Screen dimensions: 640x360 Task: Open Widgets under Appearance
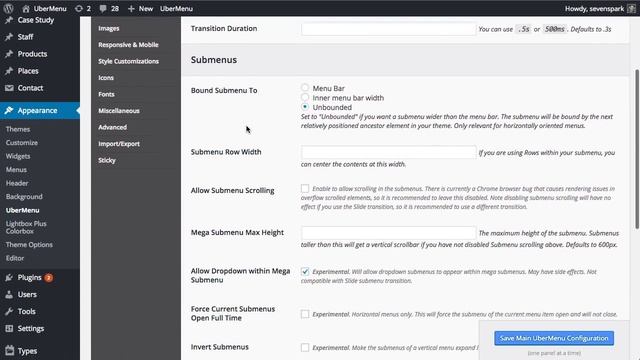18,156
